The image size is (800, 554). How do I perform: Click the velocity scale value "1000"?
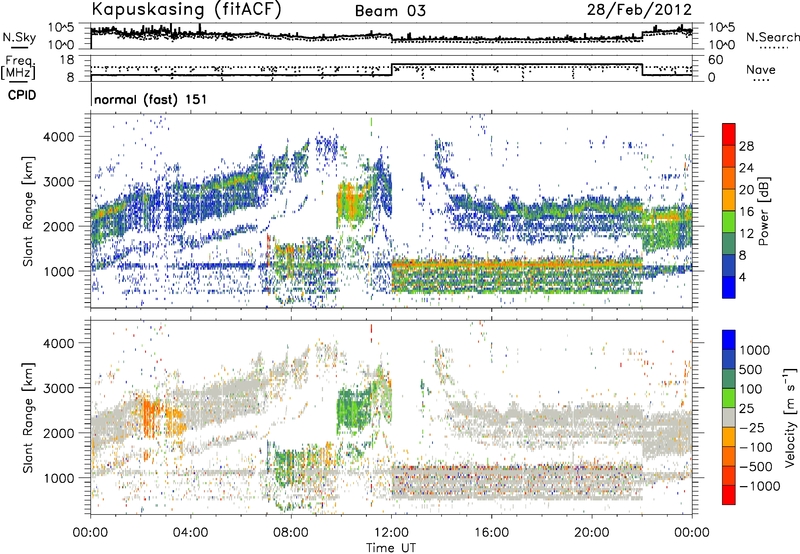755,350
